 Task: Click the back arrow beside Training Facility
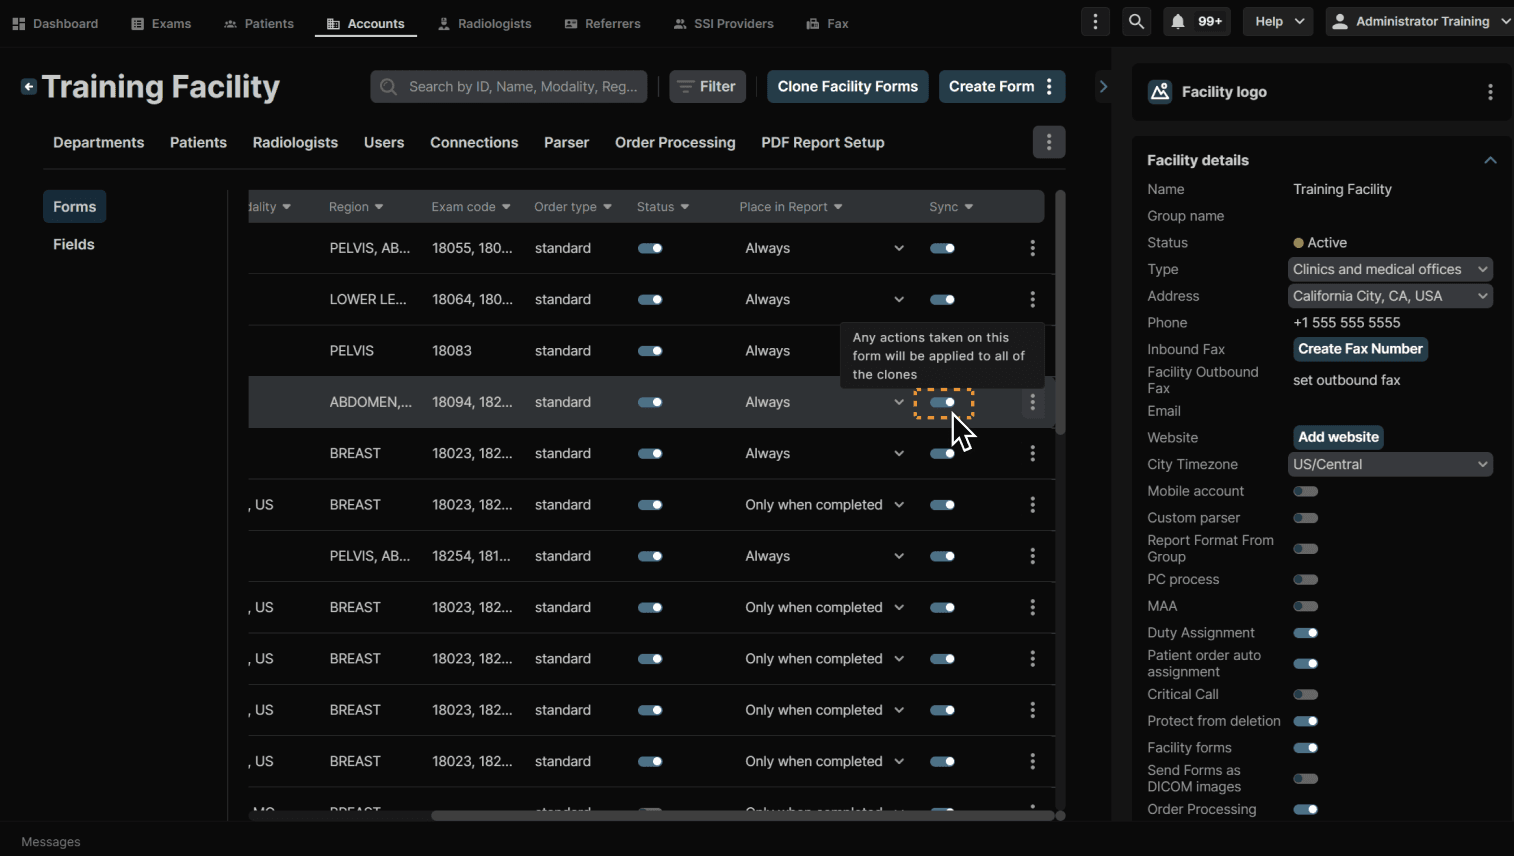(29, 87)
